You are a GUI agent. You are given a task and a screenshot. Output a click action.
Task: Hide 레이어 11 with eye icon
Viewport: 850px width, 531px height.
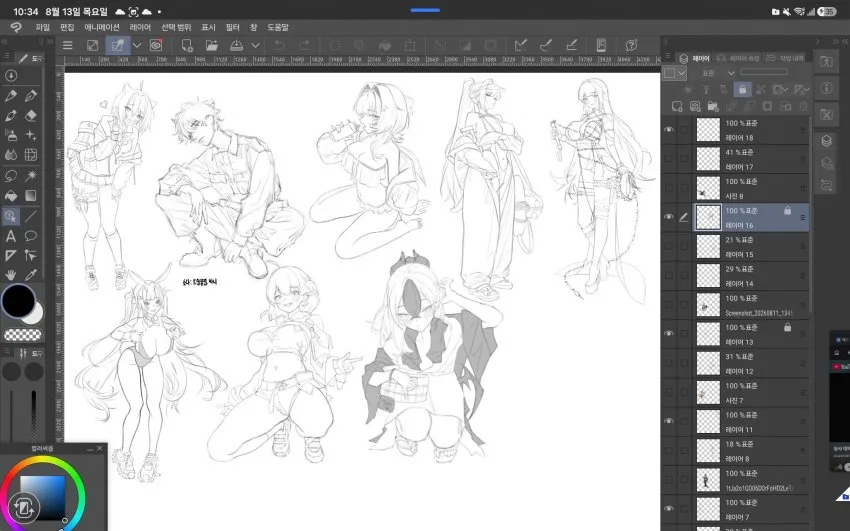tap(669, 422)
